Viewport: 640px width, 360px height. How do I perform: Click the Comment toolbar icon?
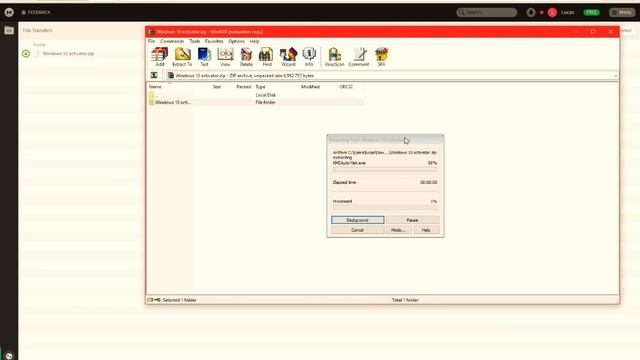click(359, 57)
